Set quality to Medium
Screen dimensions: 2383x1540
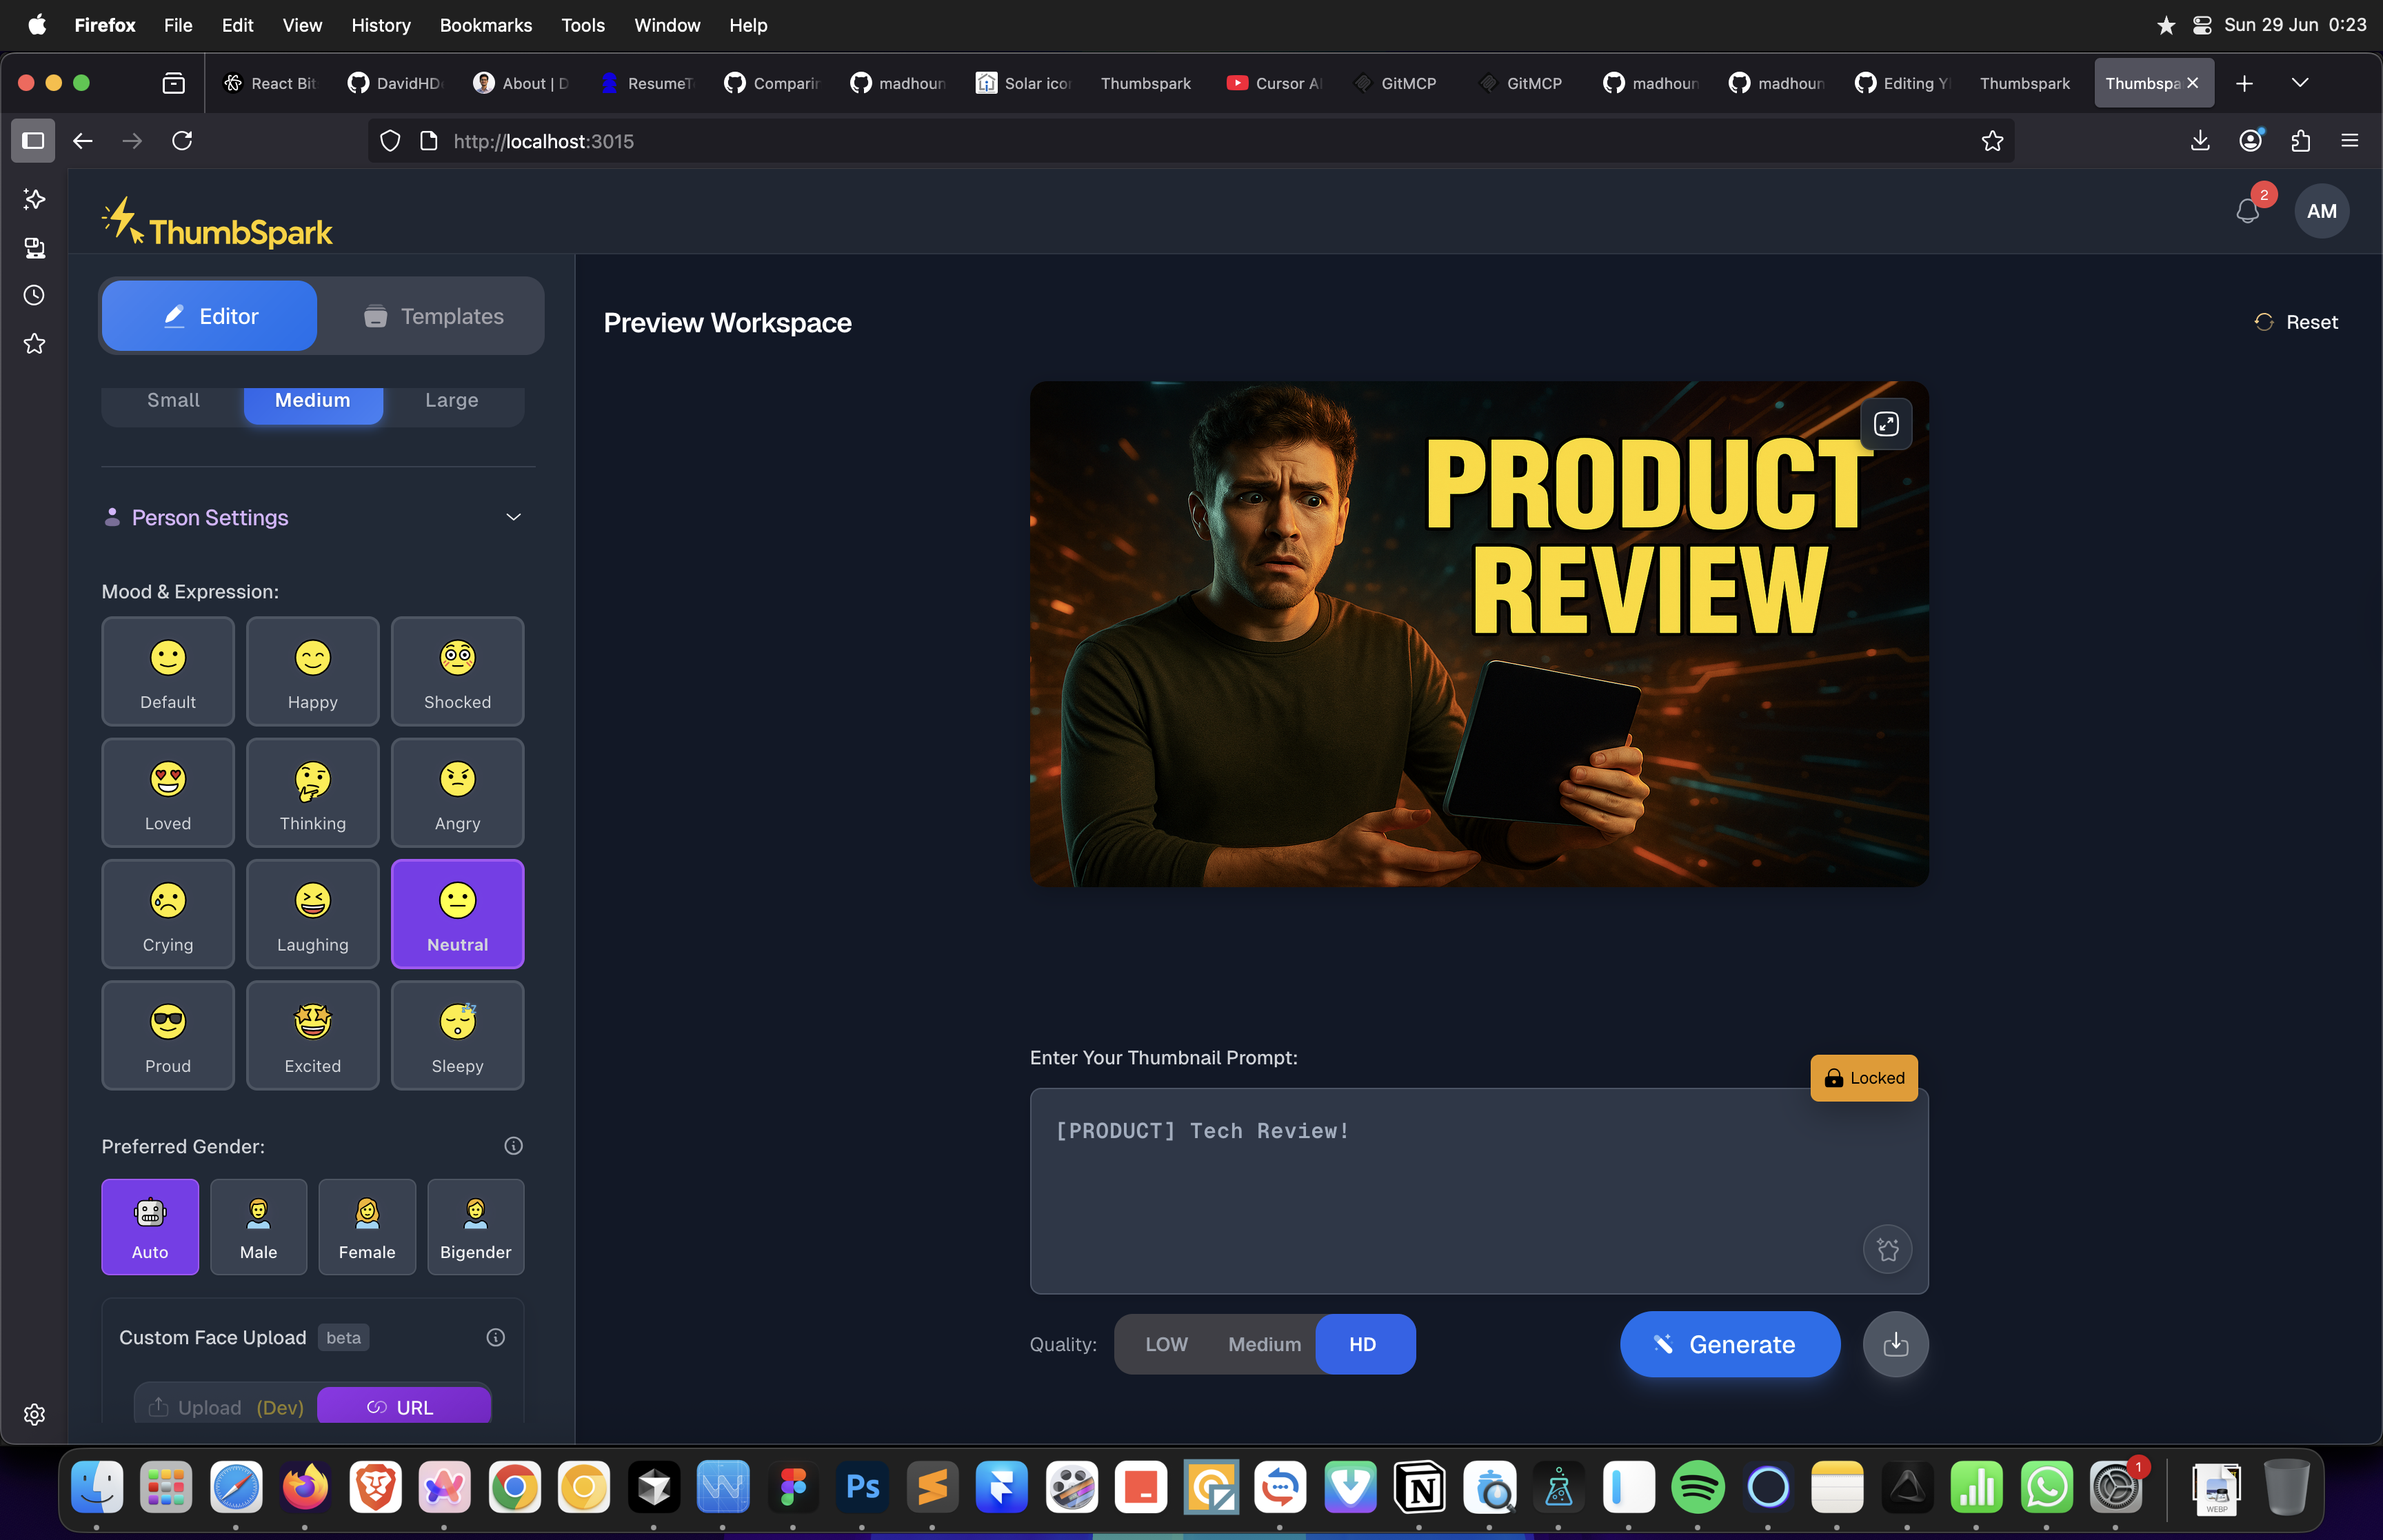pos(1264,1344)
